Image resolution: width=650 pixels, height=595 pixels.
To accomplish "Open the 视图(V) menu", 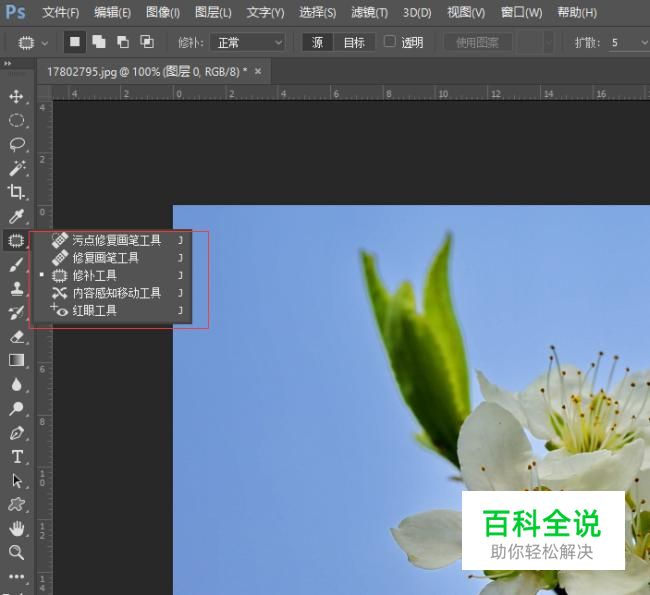I will (466, 12).
